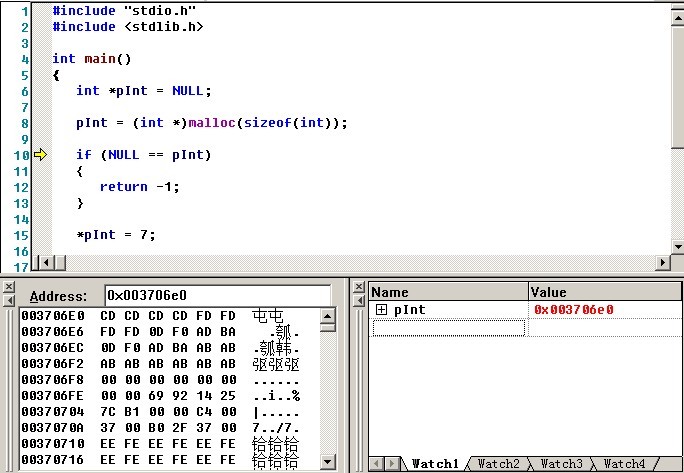Select the empty new watch entry row

(x=448, y=328)
